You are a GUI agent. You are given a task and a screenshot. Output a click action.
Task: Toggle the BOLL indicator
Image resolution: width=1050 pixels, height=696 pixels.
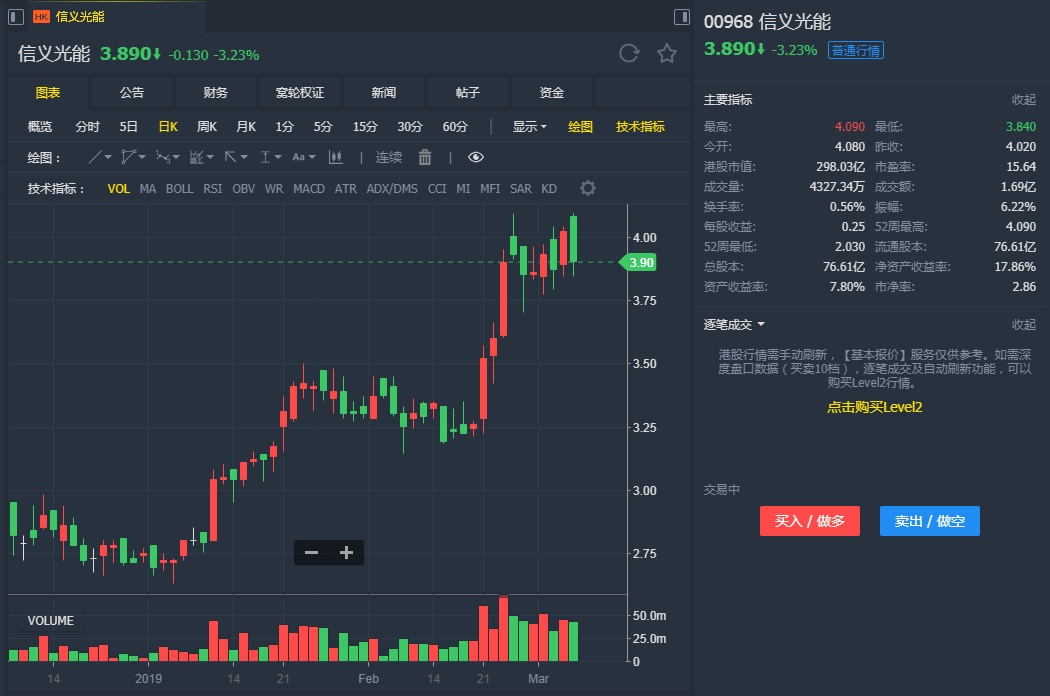click(x=179, y=189)
